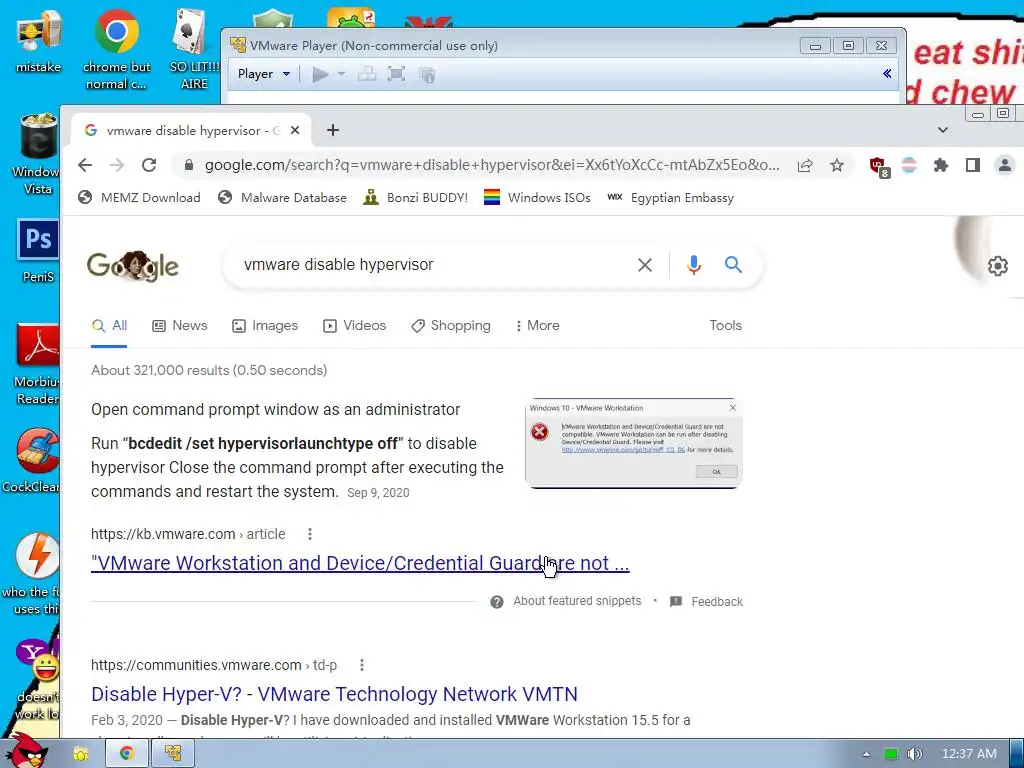Open MEMZ Download bookmark

[139, 197]
